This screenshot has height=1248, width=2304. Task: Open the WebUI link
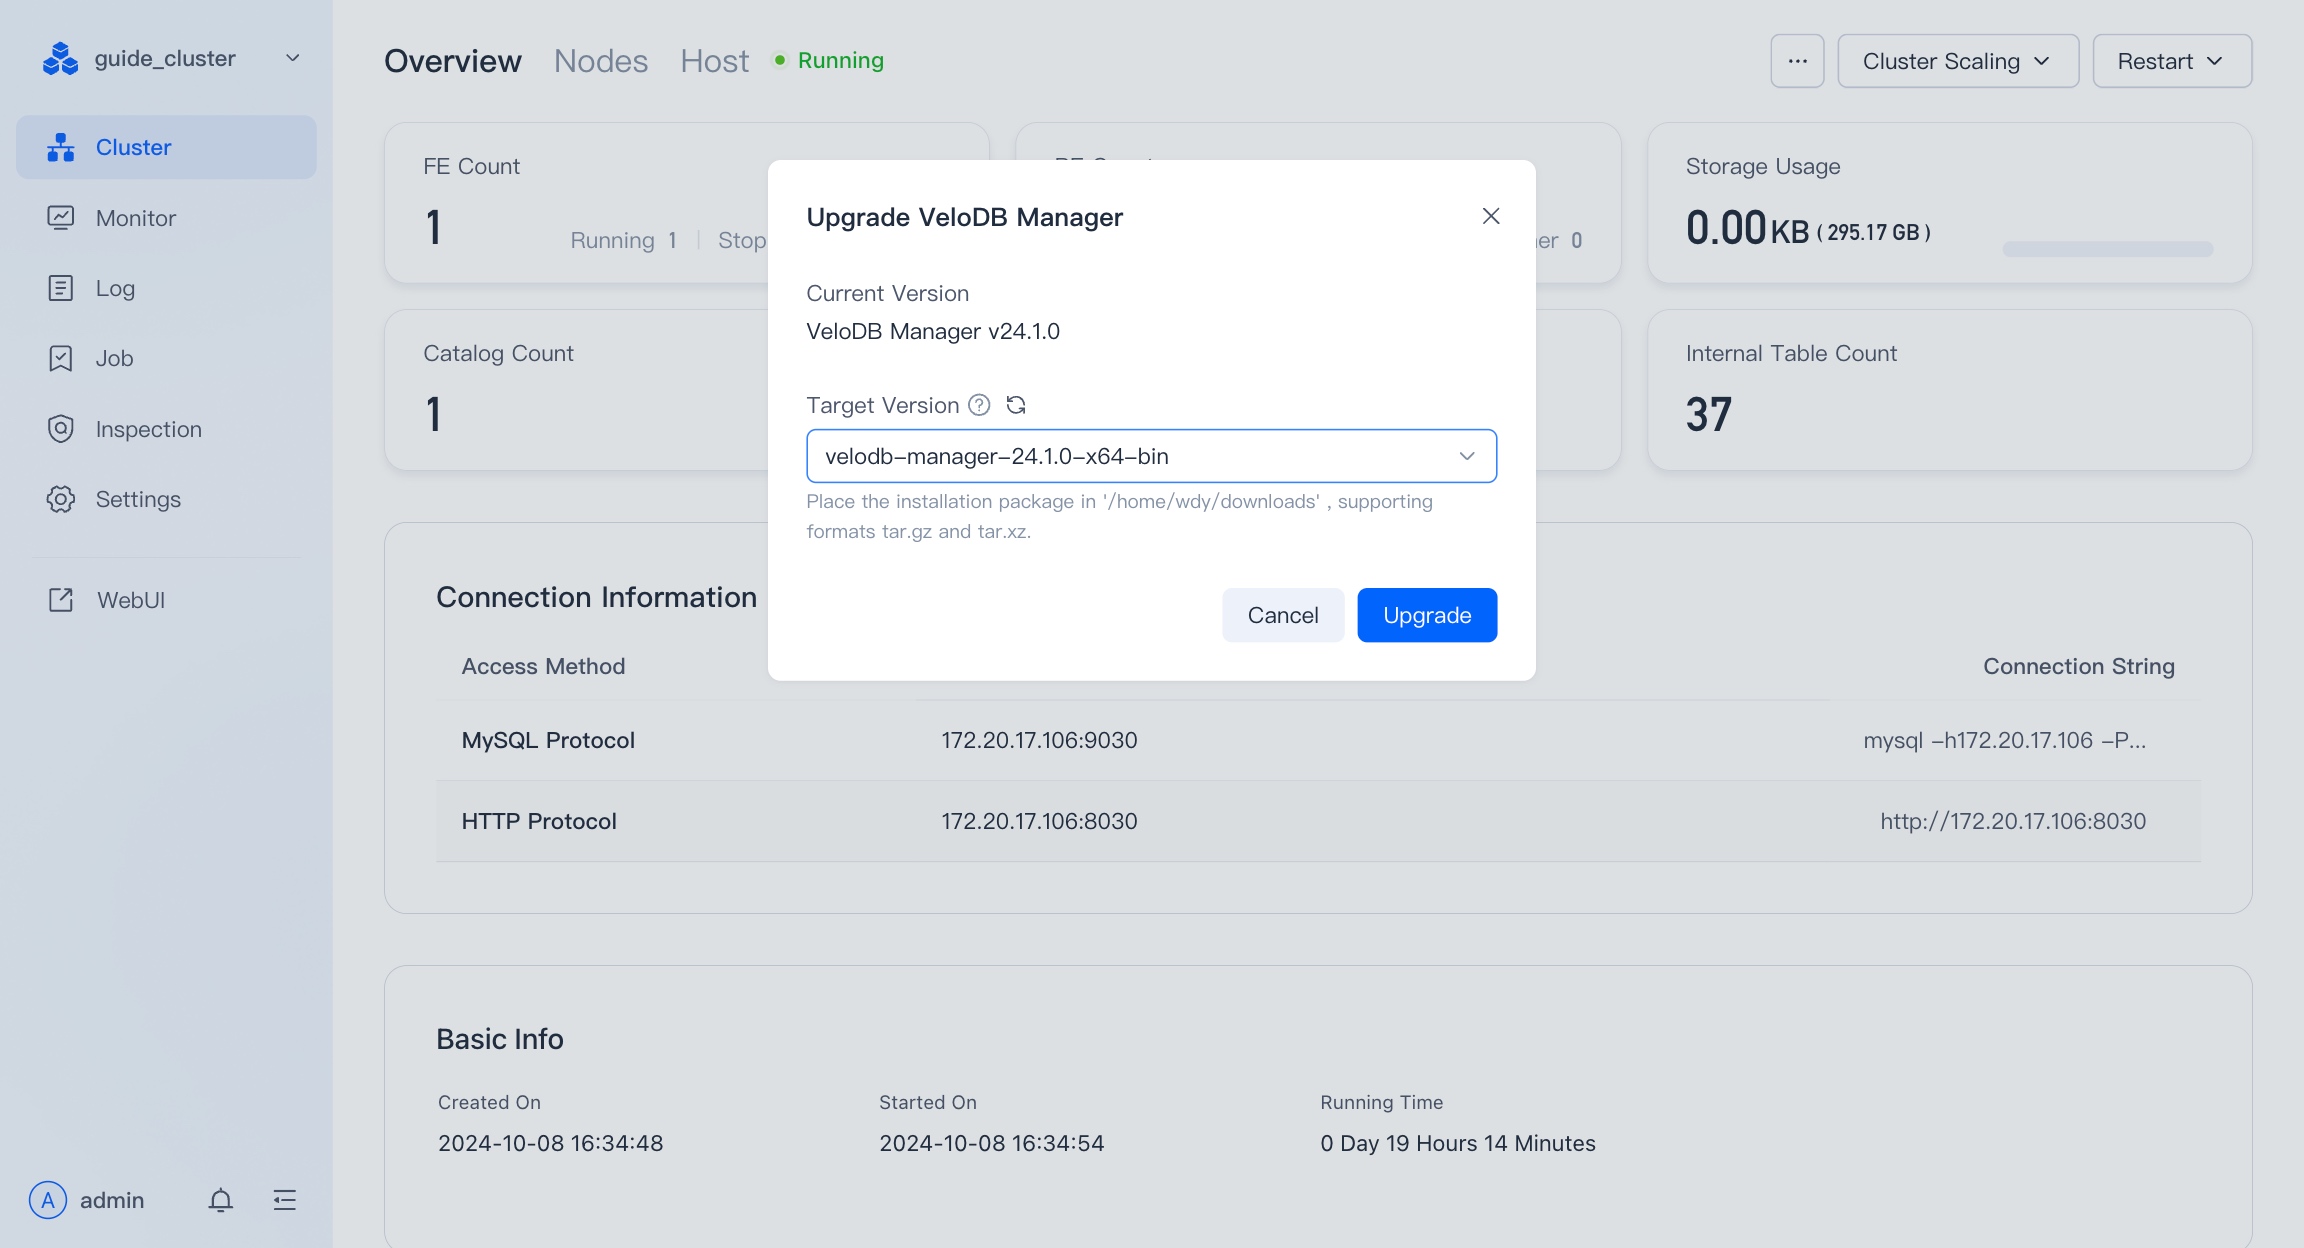click(131, 600)
